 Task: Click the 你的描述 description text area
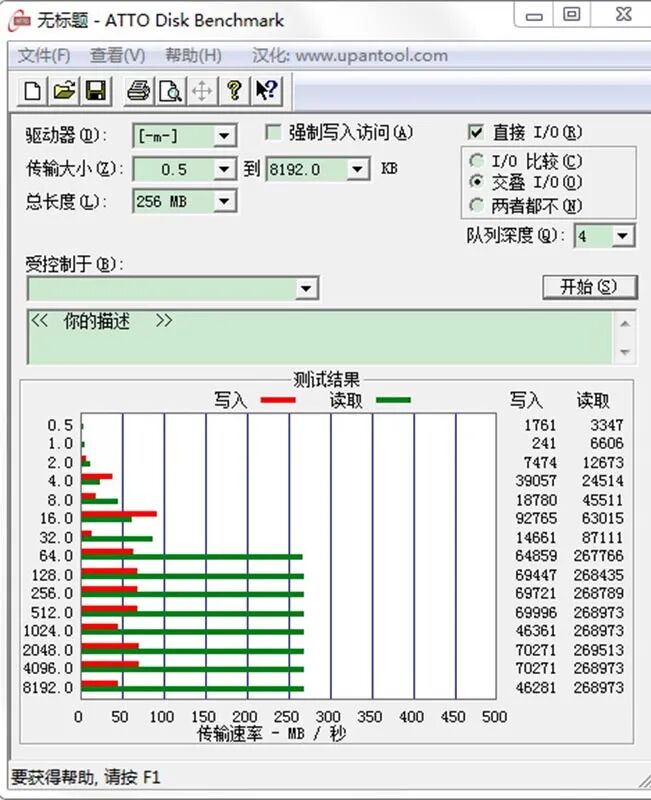319,337
